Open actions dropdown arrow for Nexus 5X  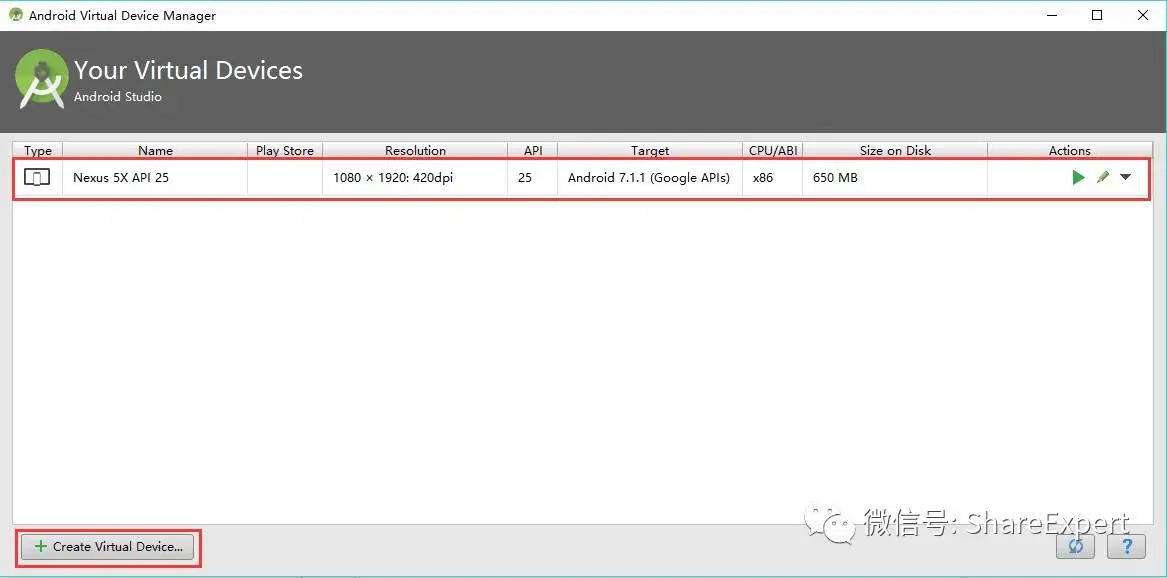[1125, 177]
